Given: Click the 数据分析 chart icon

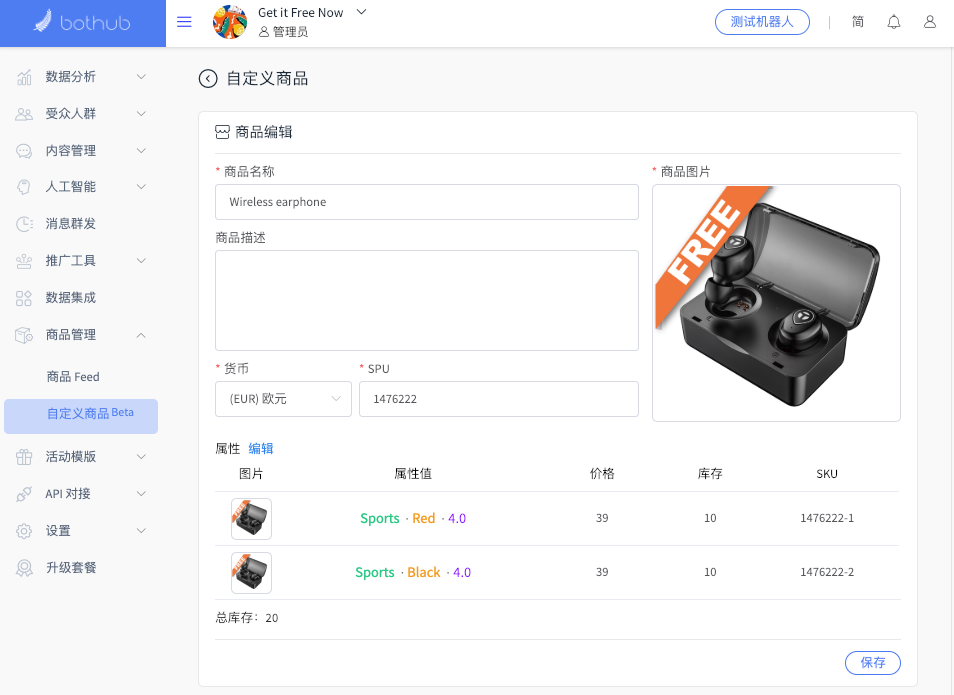Looking at the screenshot, I should pyautogui.click(x=24, y=77).
